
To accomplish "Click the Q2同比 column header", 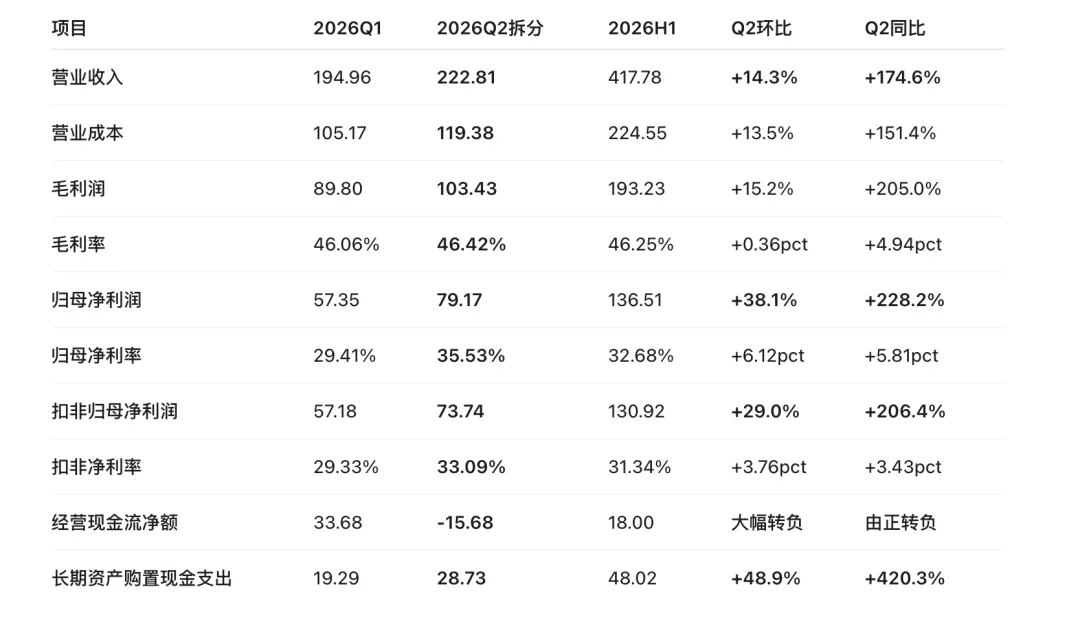I will [895, 28].
